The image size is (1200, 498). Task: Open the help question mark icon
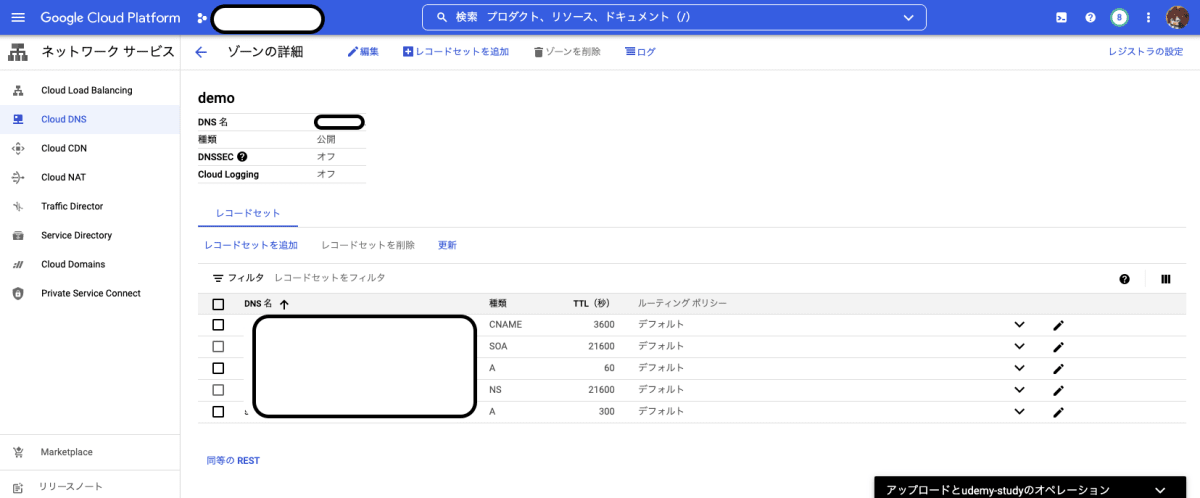(x=1090, y=18)
